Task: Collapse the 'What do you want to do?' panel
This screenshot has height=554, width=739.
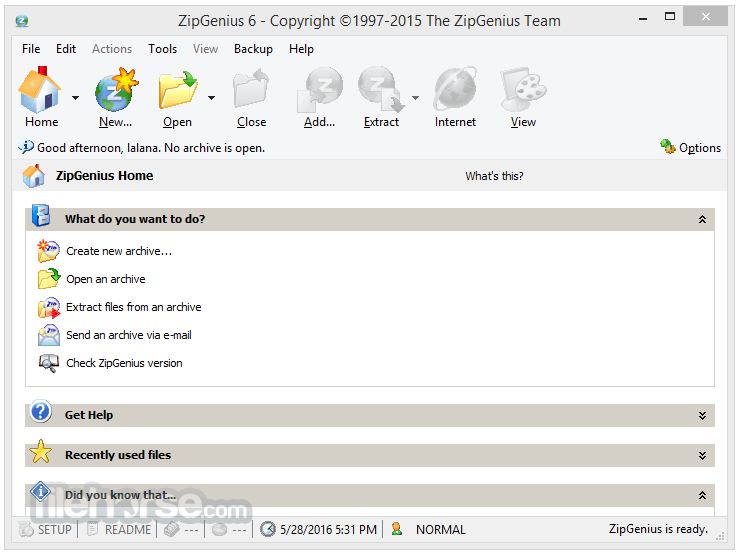Action: (x=702, y=219)
